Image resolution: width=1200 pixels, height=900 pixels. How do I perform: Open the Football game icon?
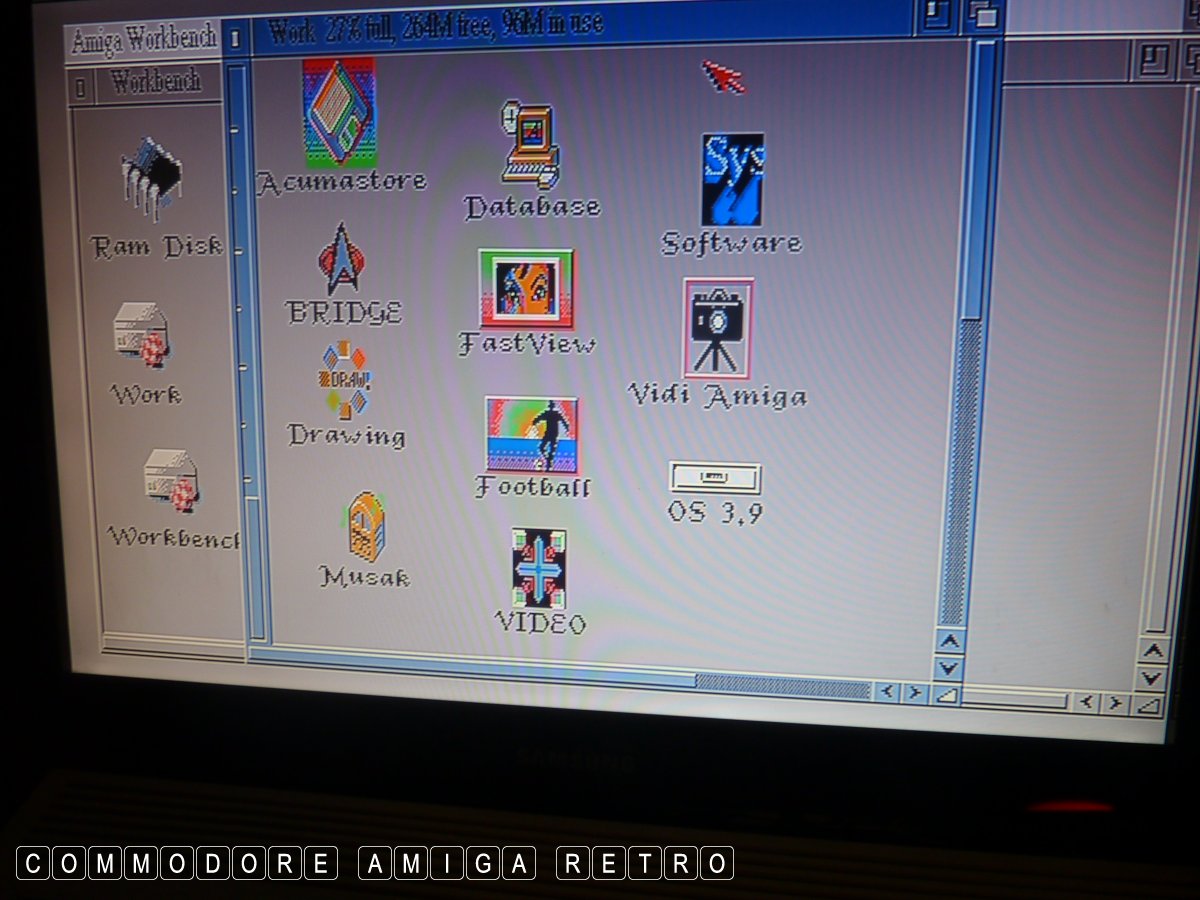point(532,435)
